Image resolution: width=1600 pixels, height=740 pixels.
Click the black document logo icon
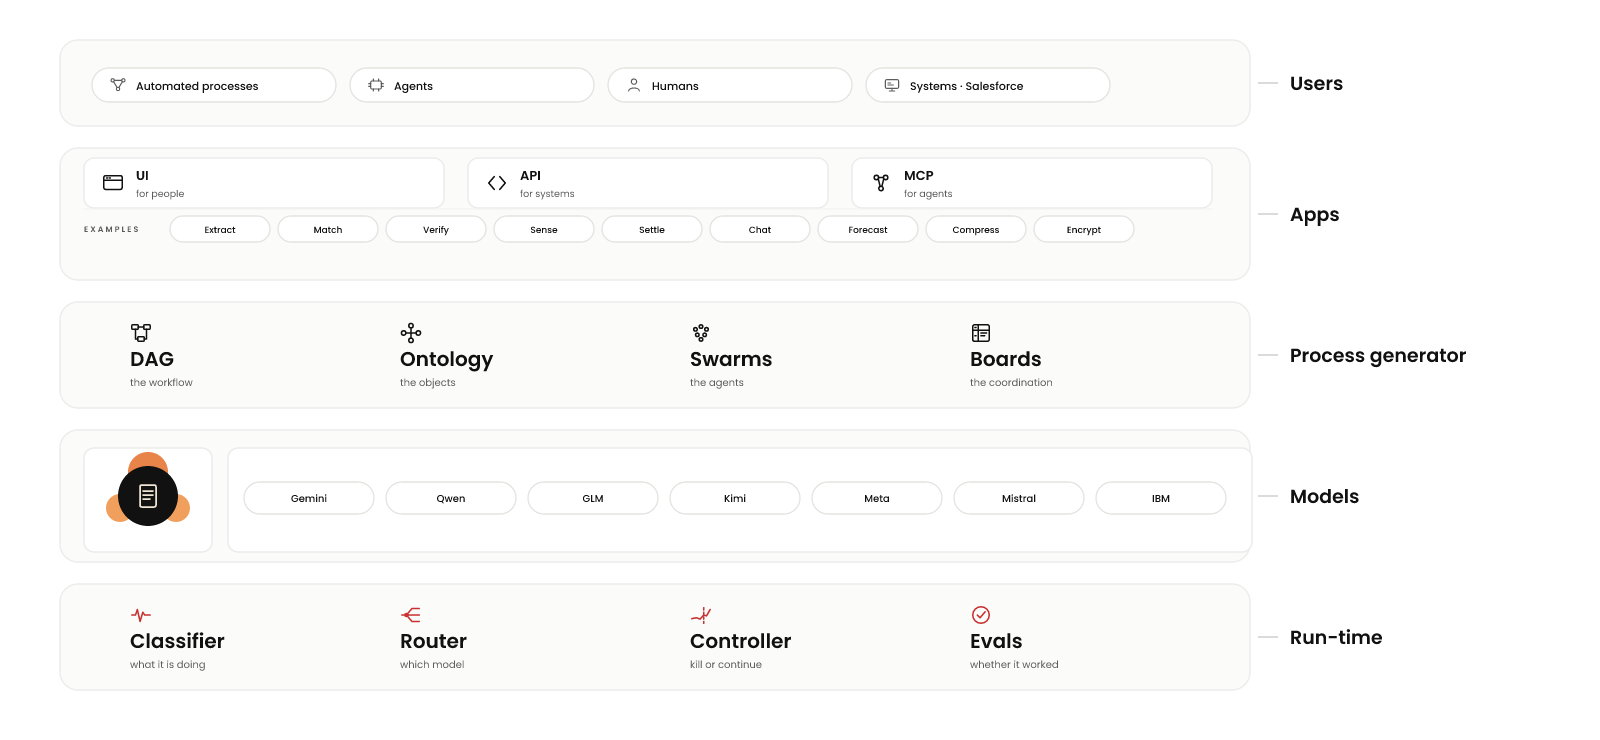[x=148, y=496]
